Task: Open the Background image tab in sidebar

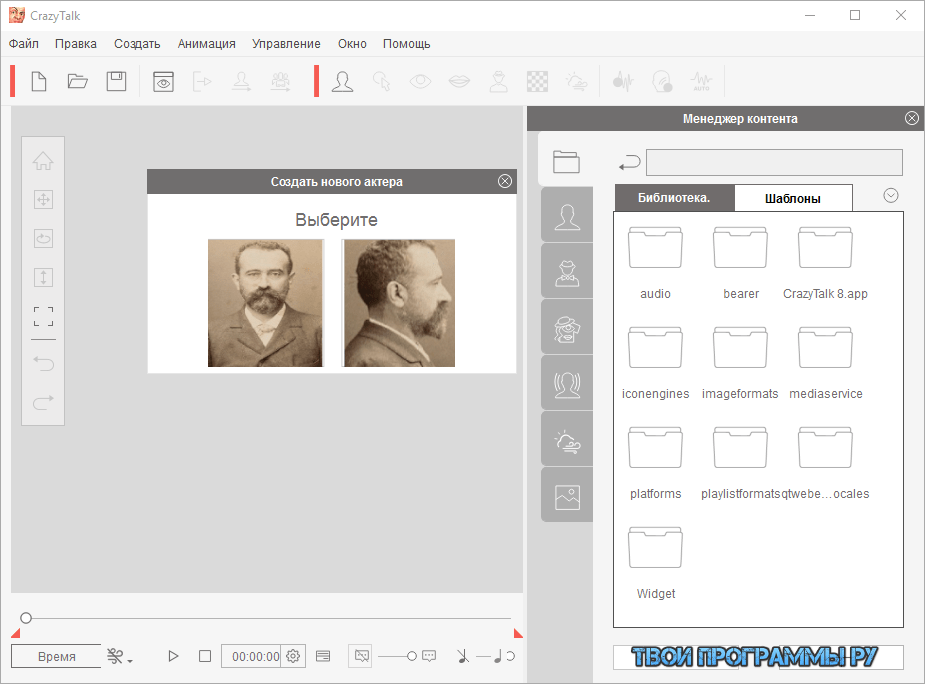Action: 567,496
